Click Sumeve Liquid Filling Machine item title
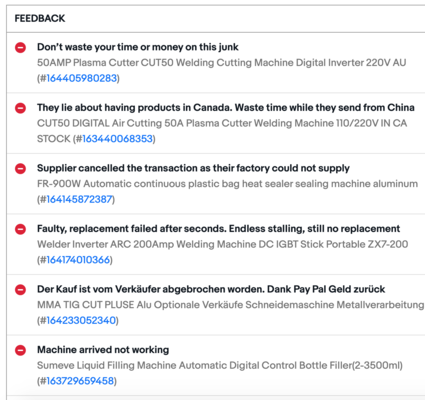425x400 pixels. point(220,366)
